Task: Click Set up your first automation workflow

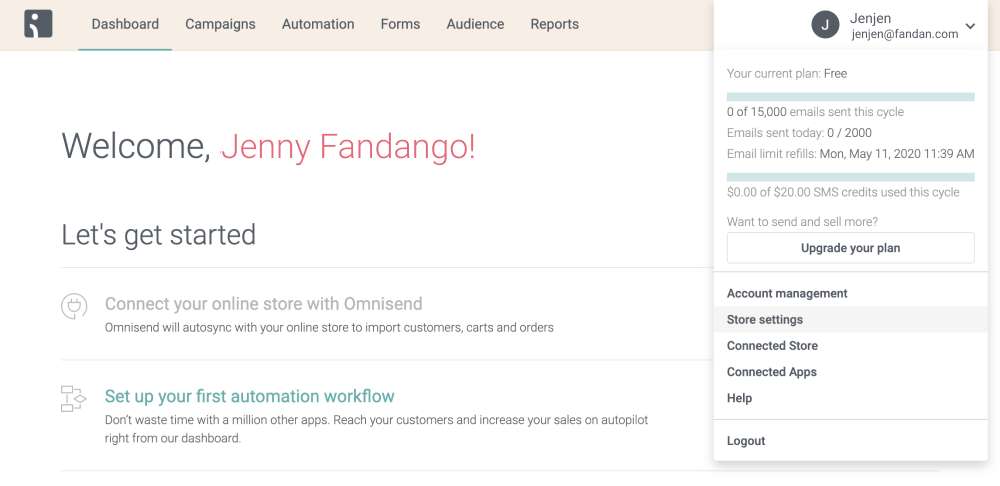Action: (x=250, y=397)
